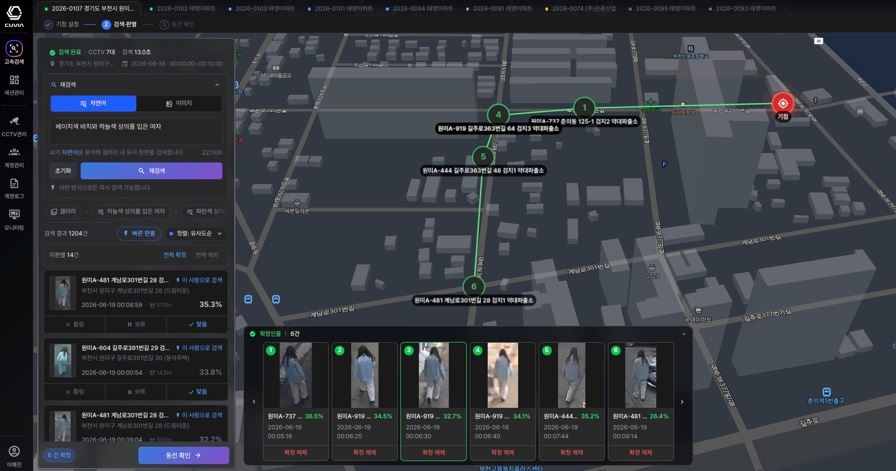
Task: Click the calendar icon beside the date range
Action: coord(125,63)
